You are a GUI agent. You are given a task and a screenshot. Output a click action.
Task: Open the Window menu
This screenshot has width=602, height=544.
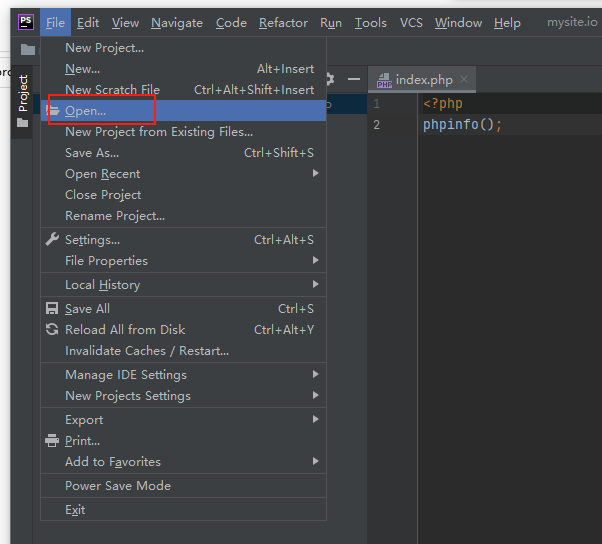tap(458, 23)
